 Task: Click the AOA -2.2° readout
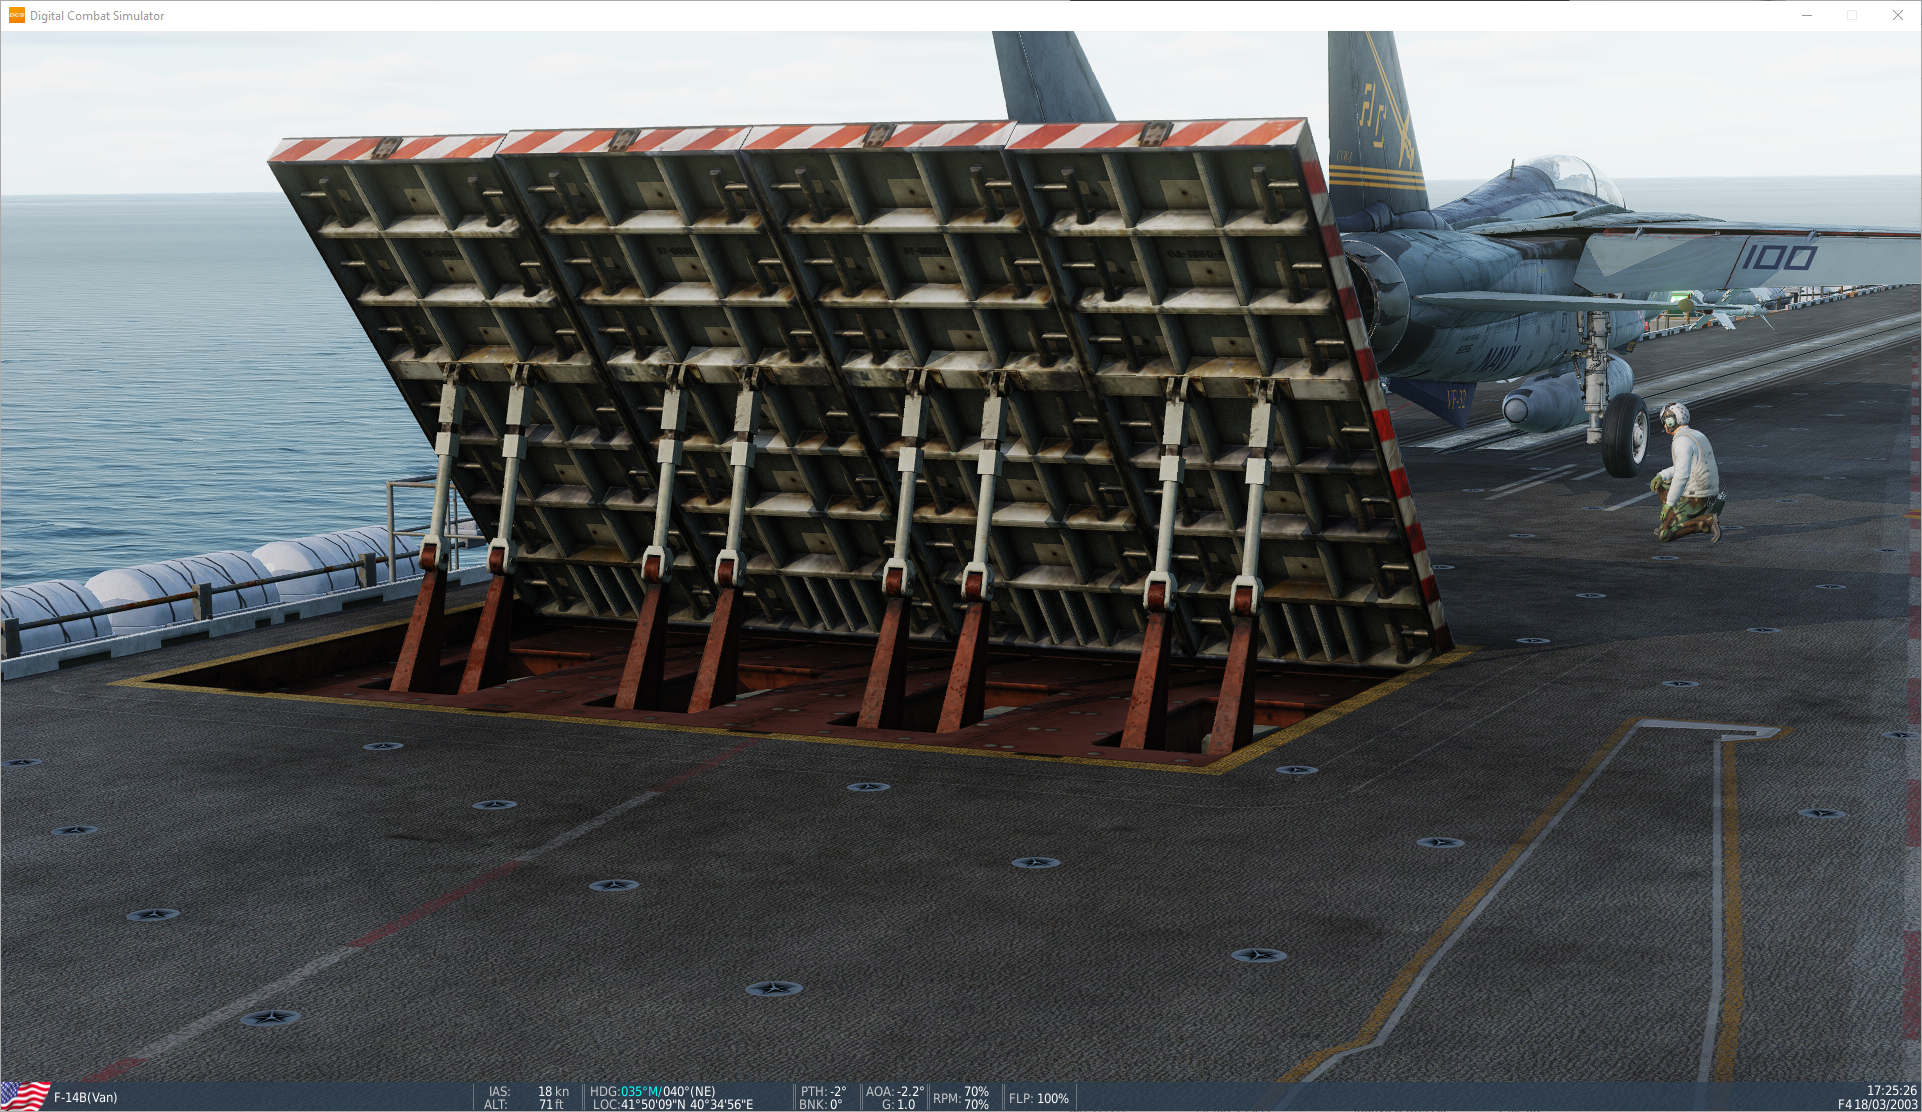pos(895,1091)
